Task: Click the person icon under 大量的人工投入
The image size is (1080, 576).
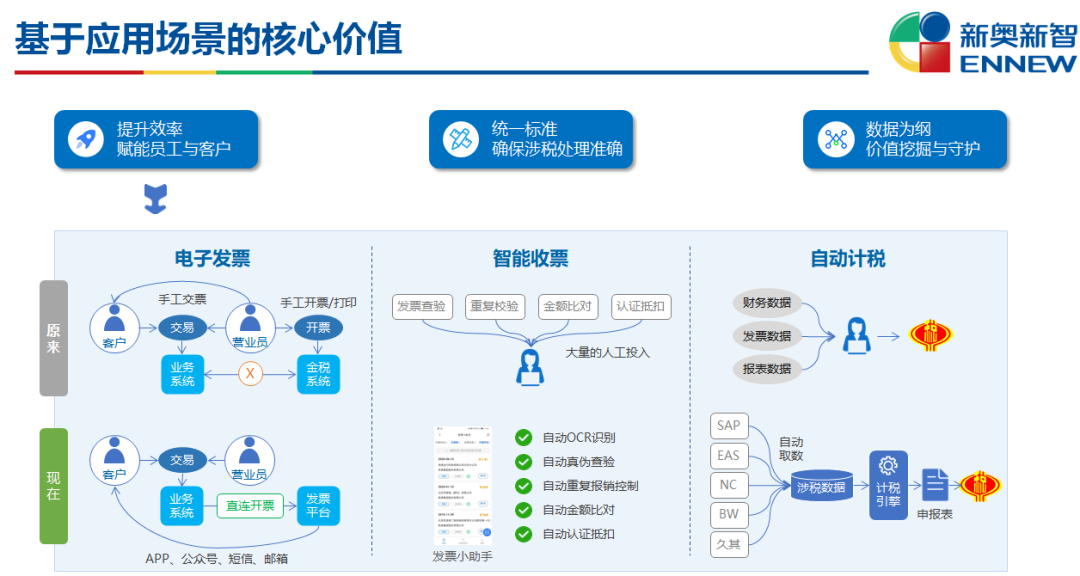Action: [530, 367]
